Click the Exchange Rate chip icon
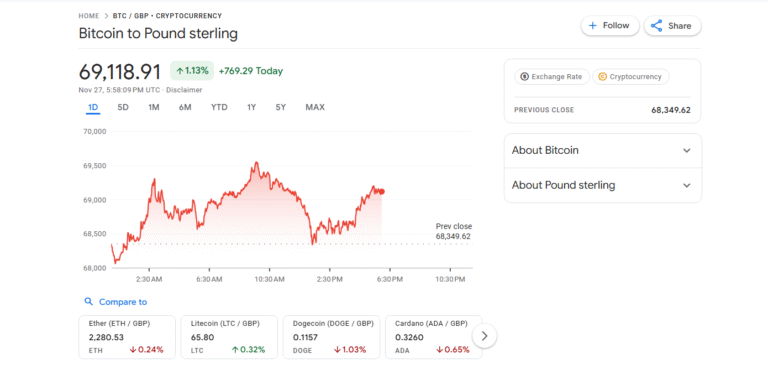768x369 pixels. pos(525,76)
